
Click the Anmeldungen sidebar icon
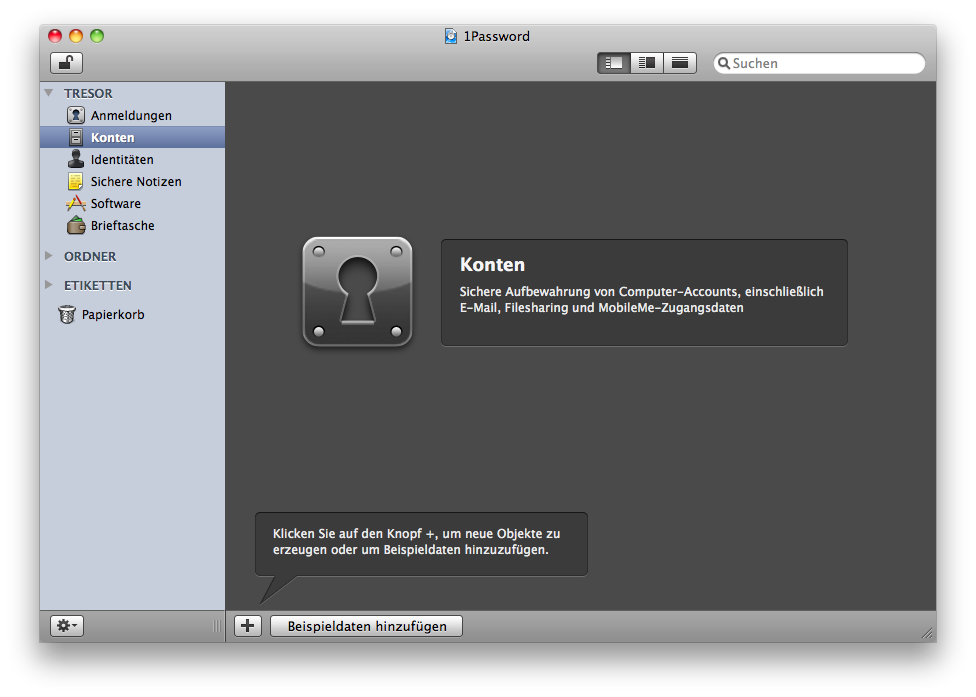tap(75, 116)
